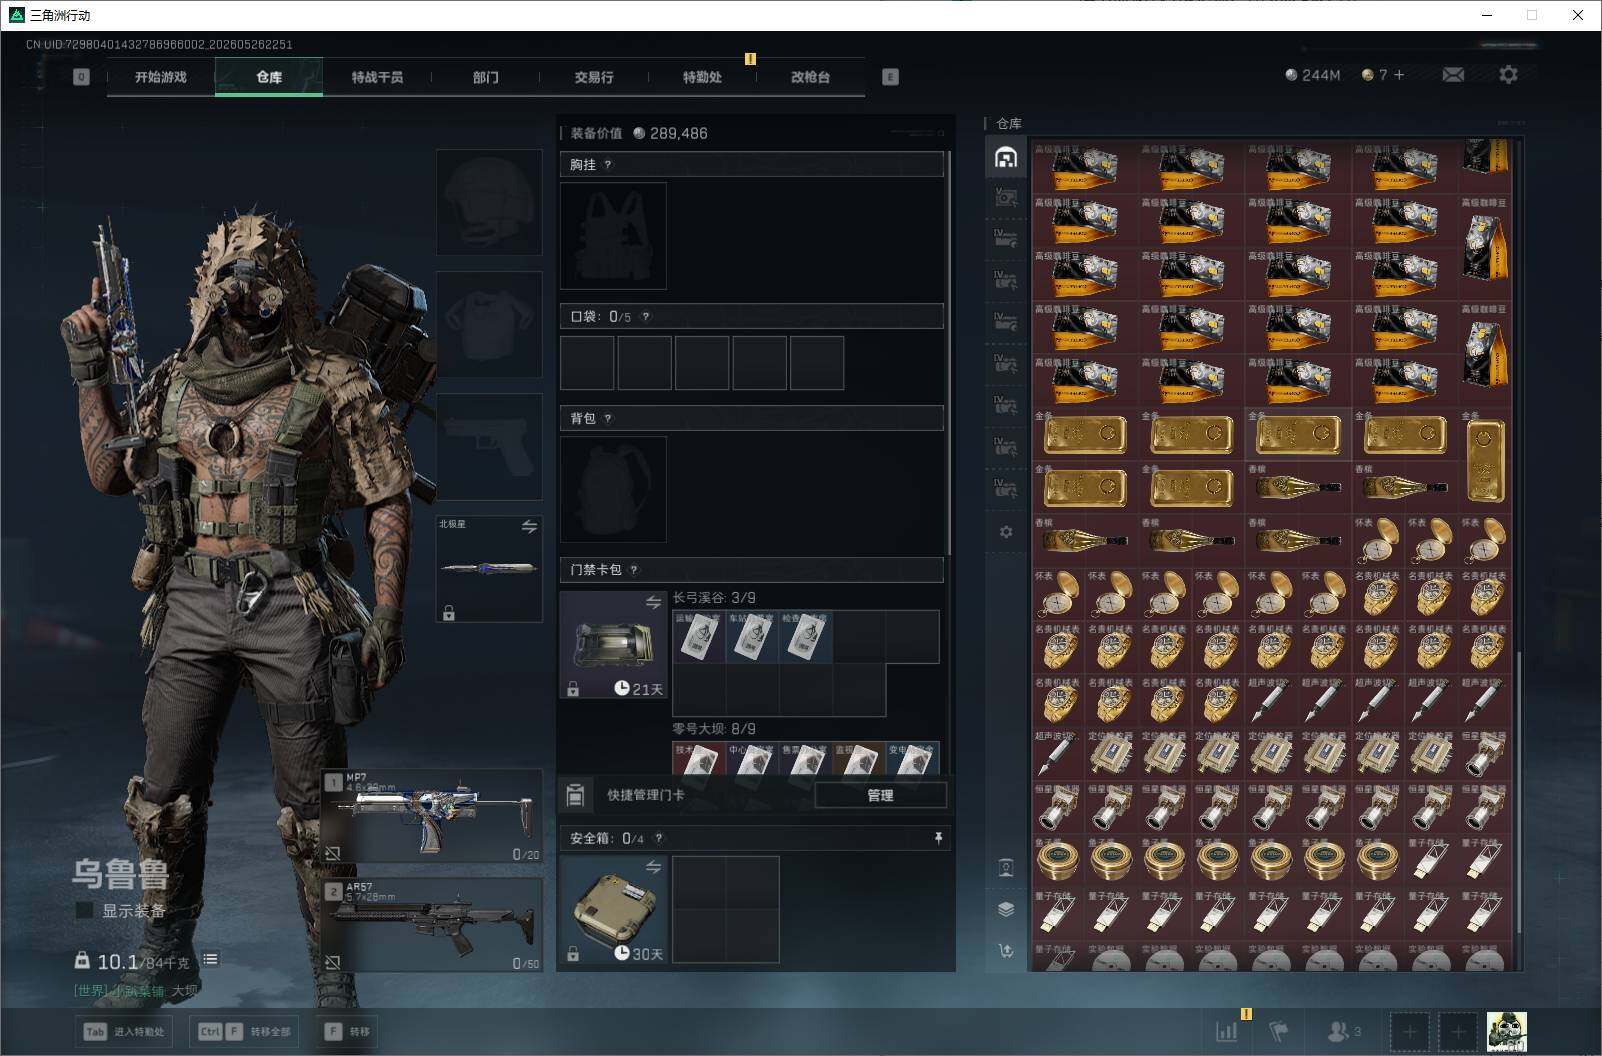Screen dimensions: 1602x1056
Task: Click the main warehouse home icon
Action: coord(1006,157)
